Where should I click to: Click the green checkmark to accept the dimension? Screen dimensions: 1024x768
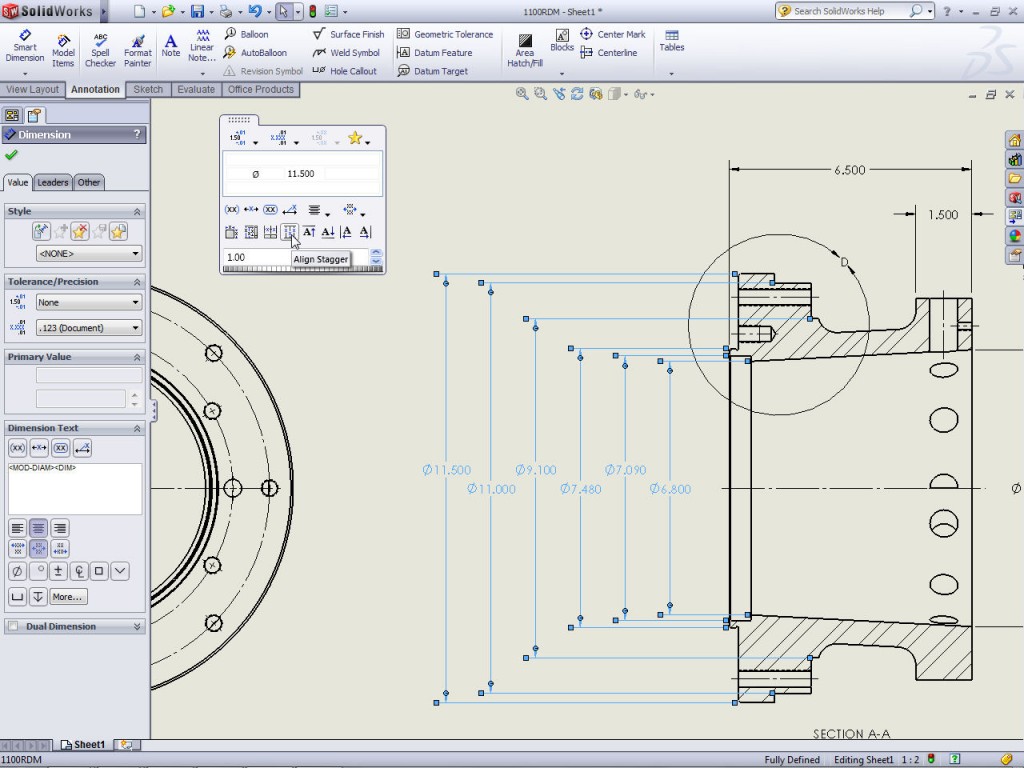[13, 155]
